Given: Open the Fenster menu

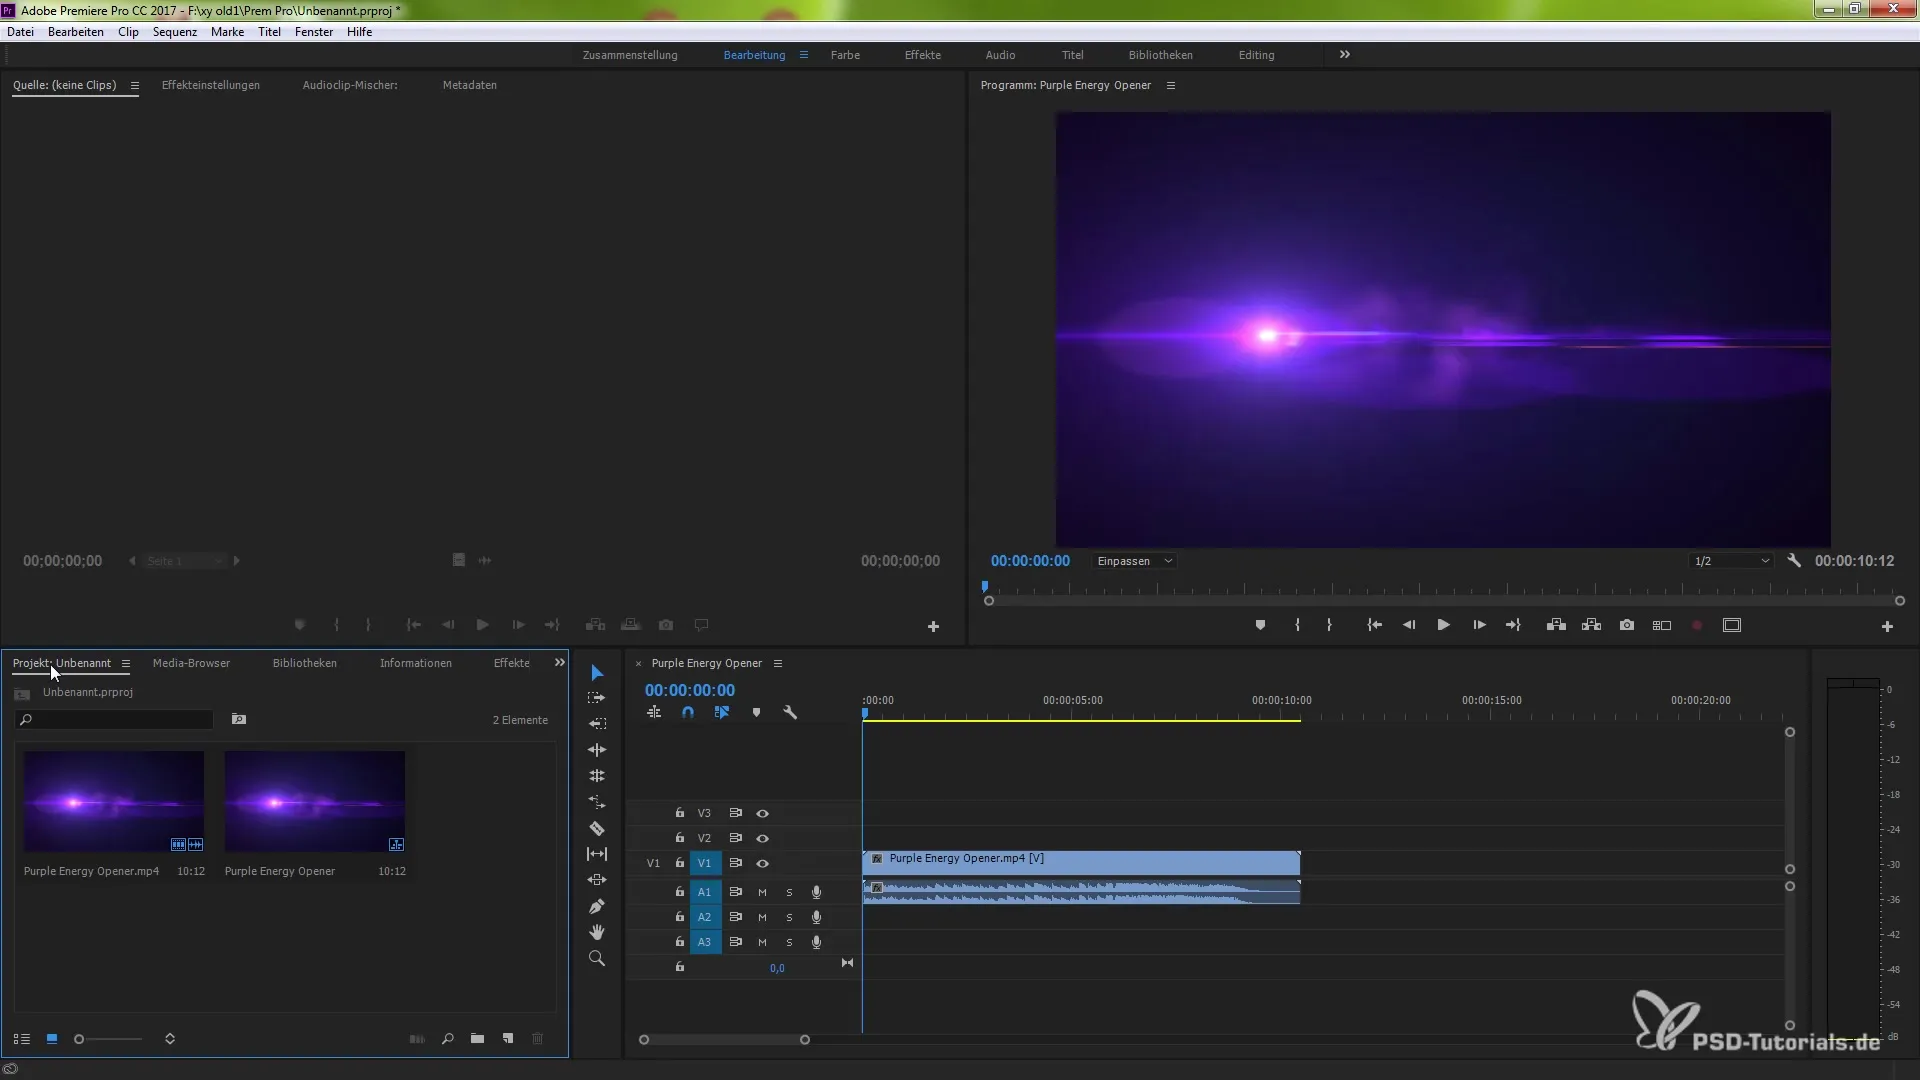Looking at the screenshot, I should click(314, 32).
